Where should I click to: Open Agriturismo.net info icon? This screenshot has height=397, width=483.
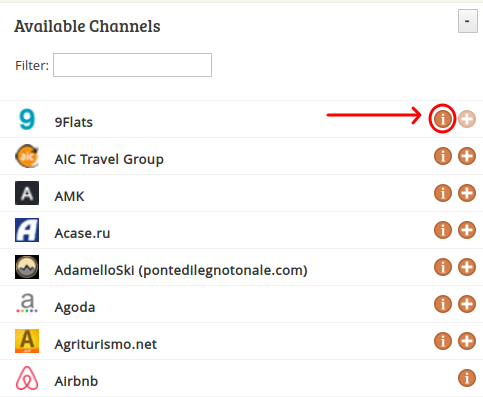pos(443,341)
